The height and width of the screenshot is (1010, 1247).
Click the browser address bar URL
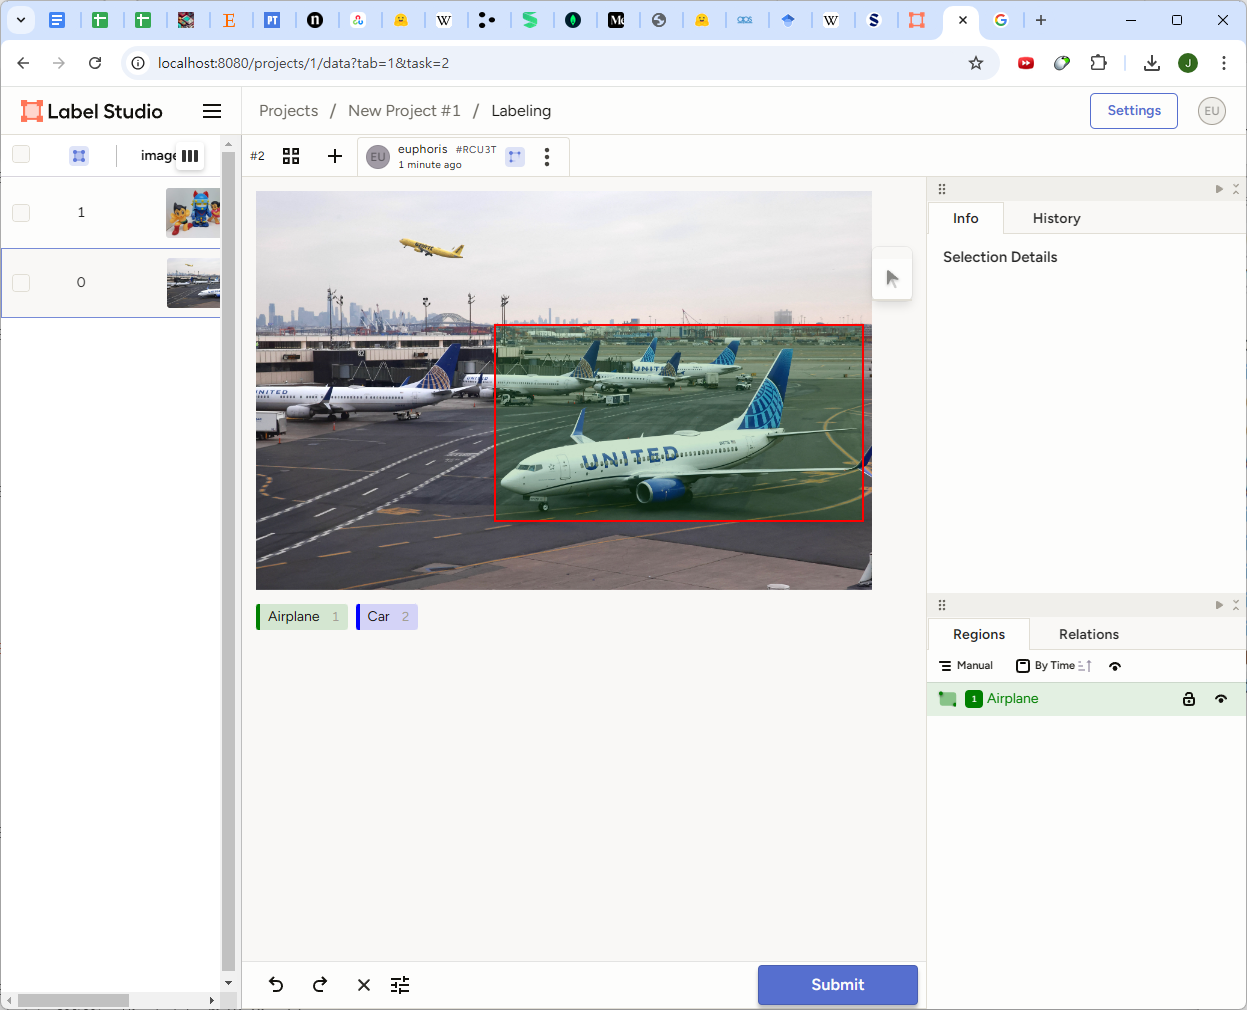tap(303, 63)
